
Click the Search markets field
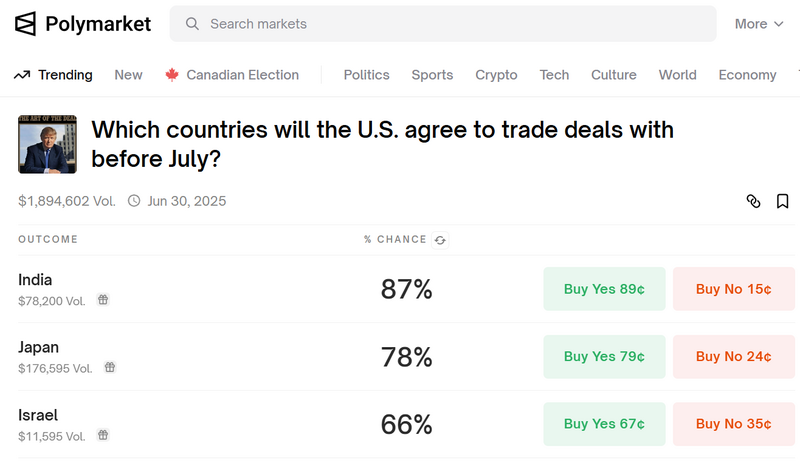(443, 23)
